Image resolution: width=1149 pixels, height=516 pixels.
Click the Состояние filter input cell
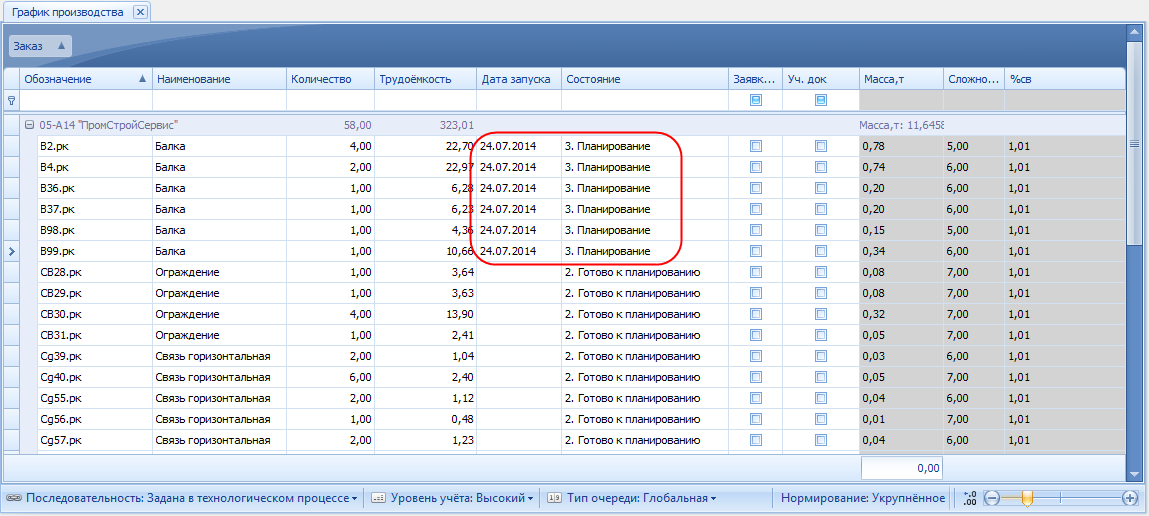point(645,100)
